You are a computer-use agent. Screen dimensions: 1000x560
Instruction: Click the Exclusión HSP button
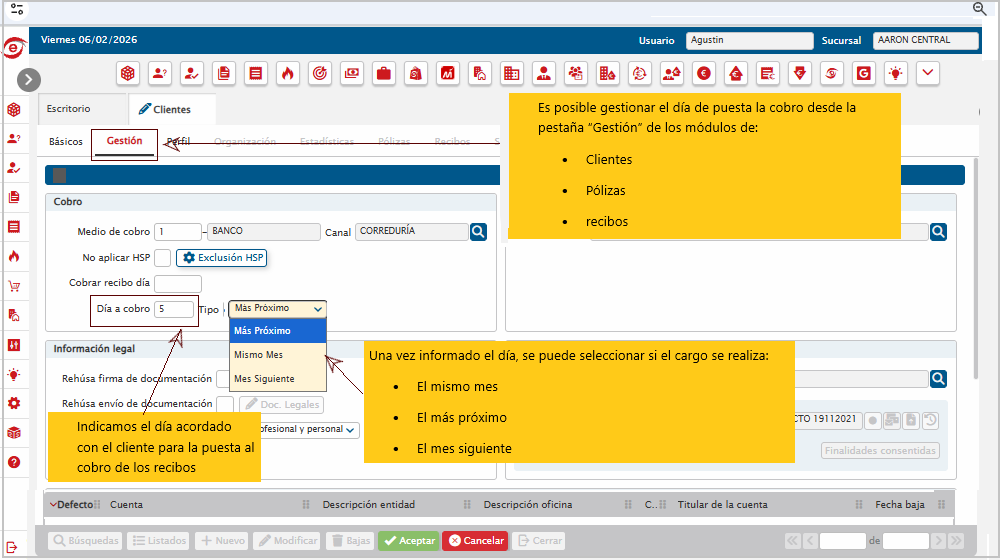coord(222,258)
